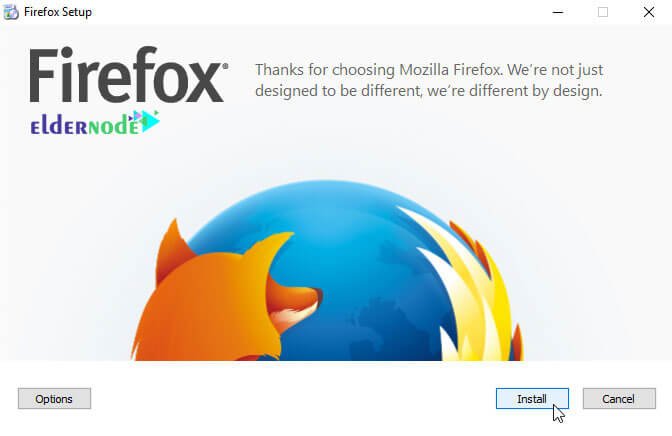Click "different by design" tagline line

(x=429, y=91)
